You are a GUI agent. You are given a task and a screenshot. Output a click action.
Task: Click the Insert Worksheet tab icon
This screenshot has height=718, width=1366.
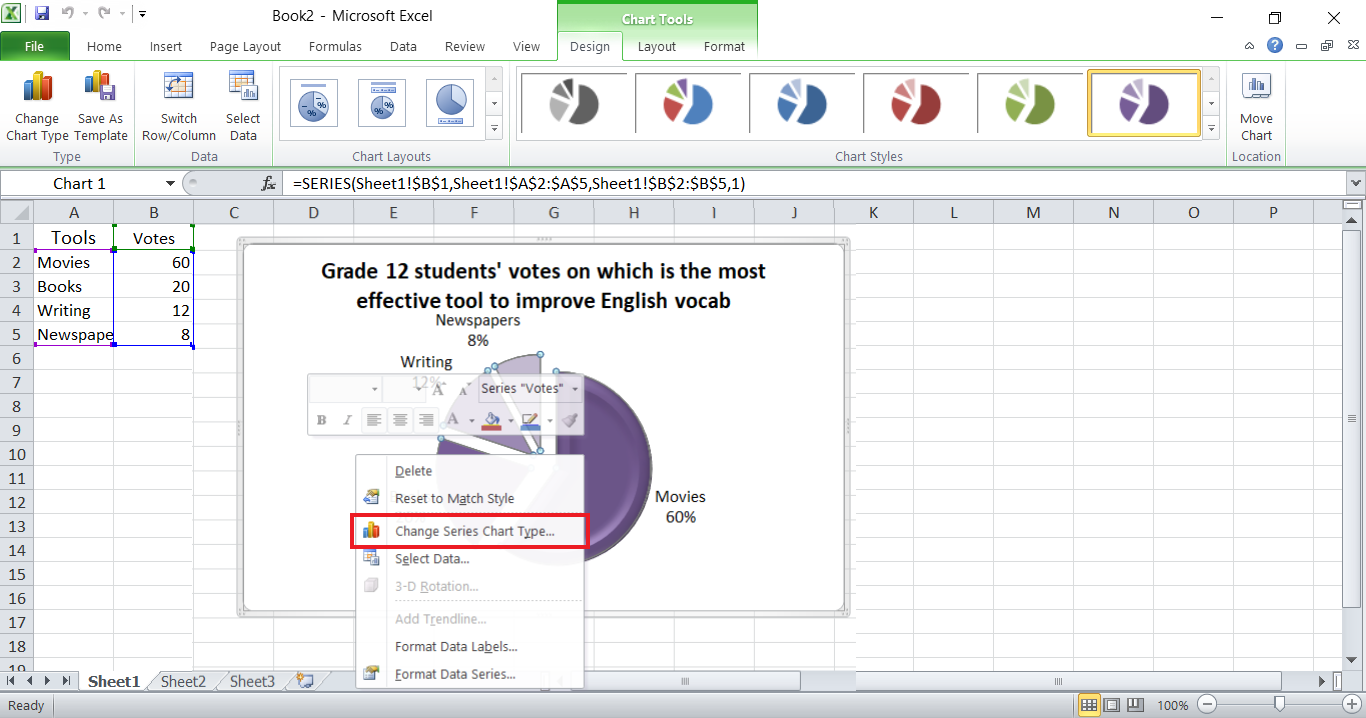304,681
